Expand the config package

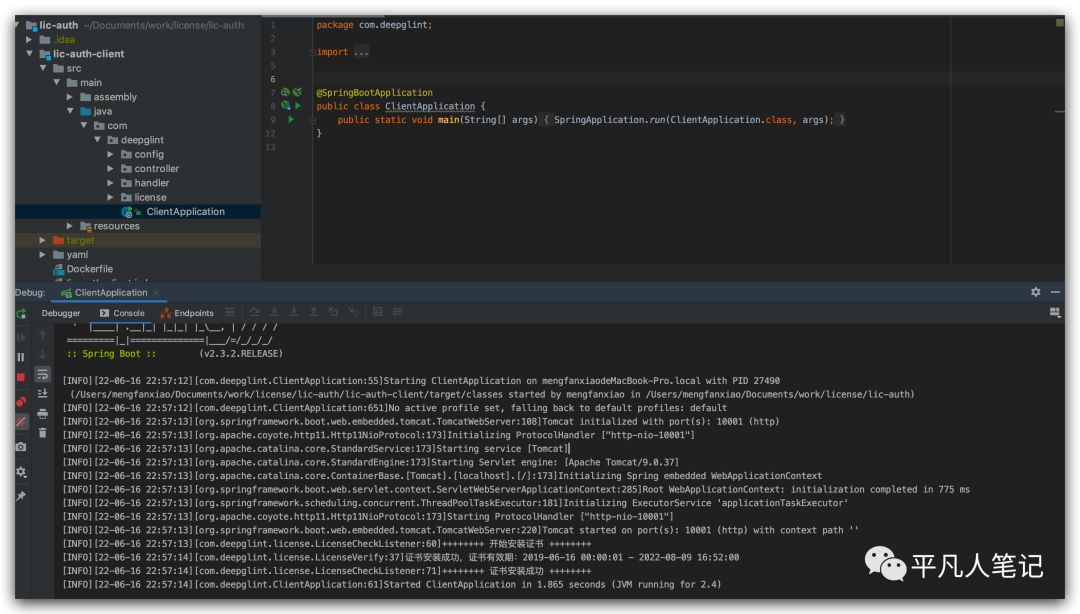click(x=110, y=154)
